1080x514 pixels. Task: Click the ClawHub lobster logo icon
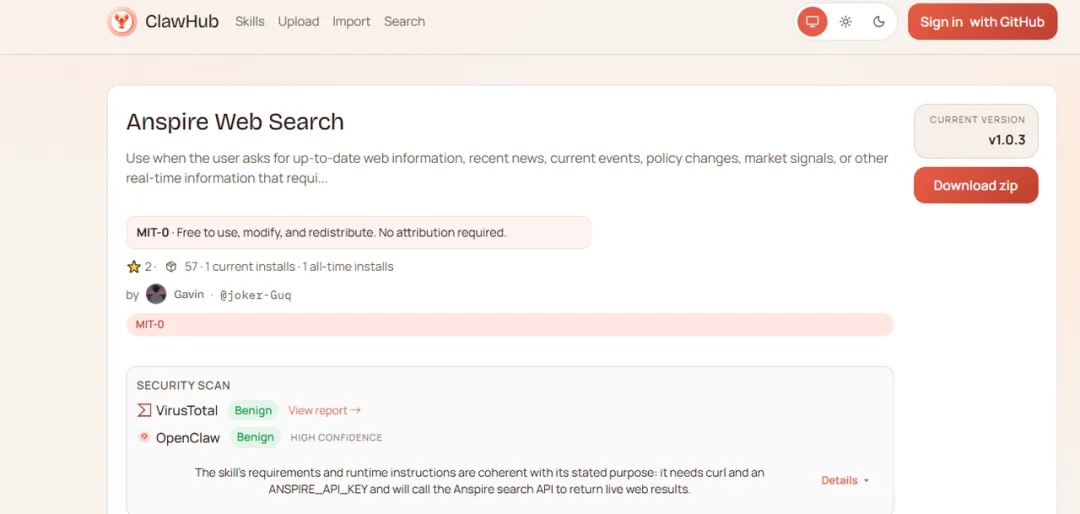[122, 21]
